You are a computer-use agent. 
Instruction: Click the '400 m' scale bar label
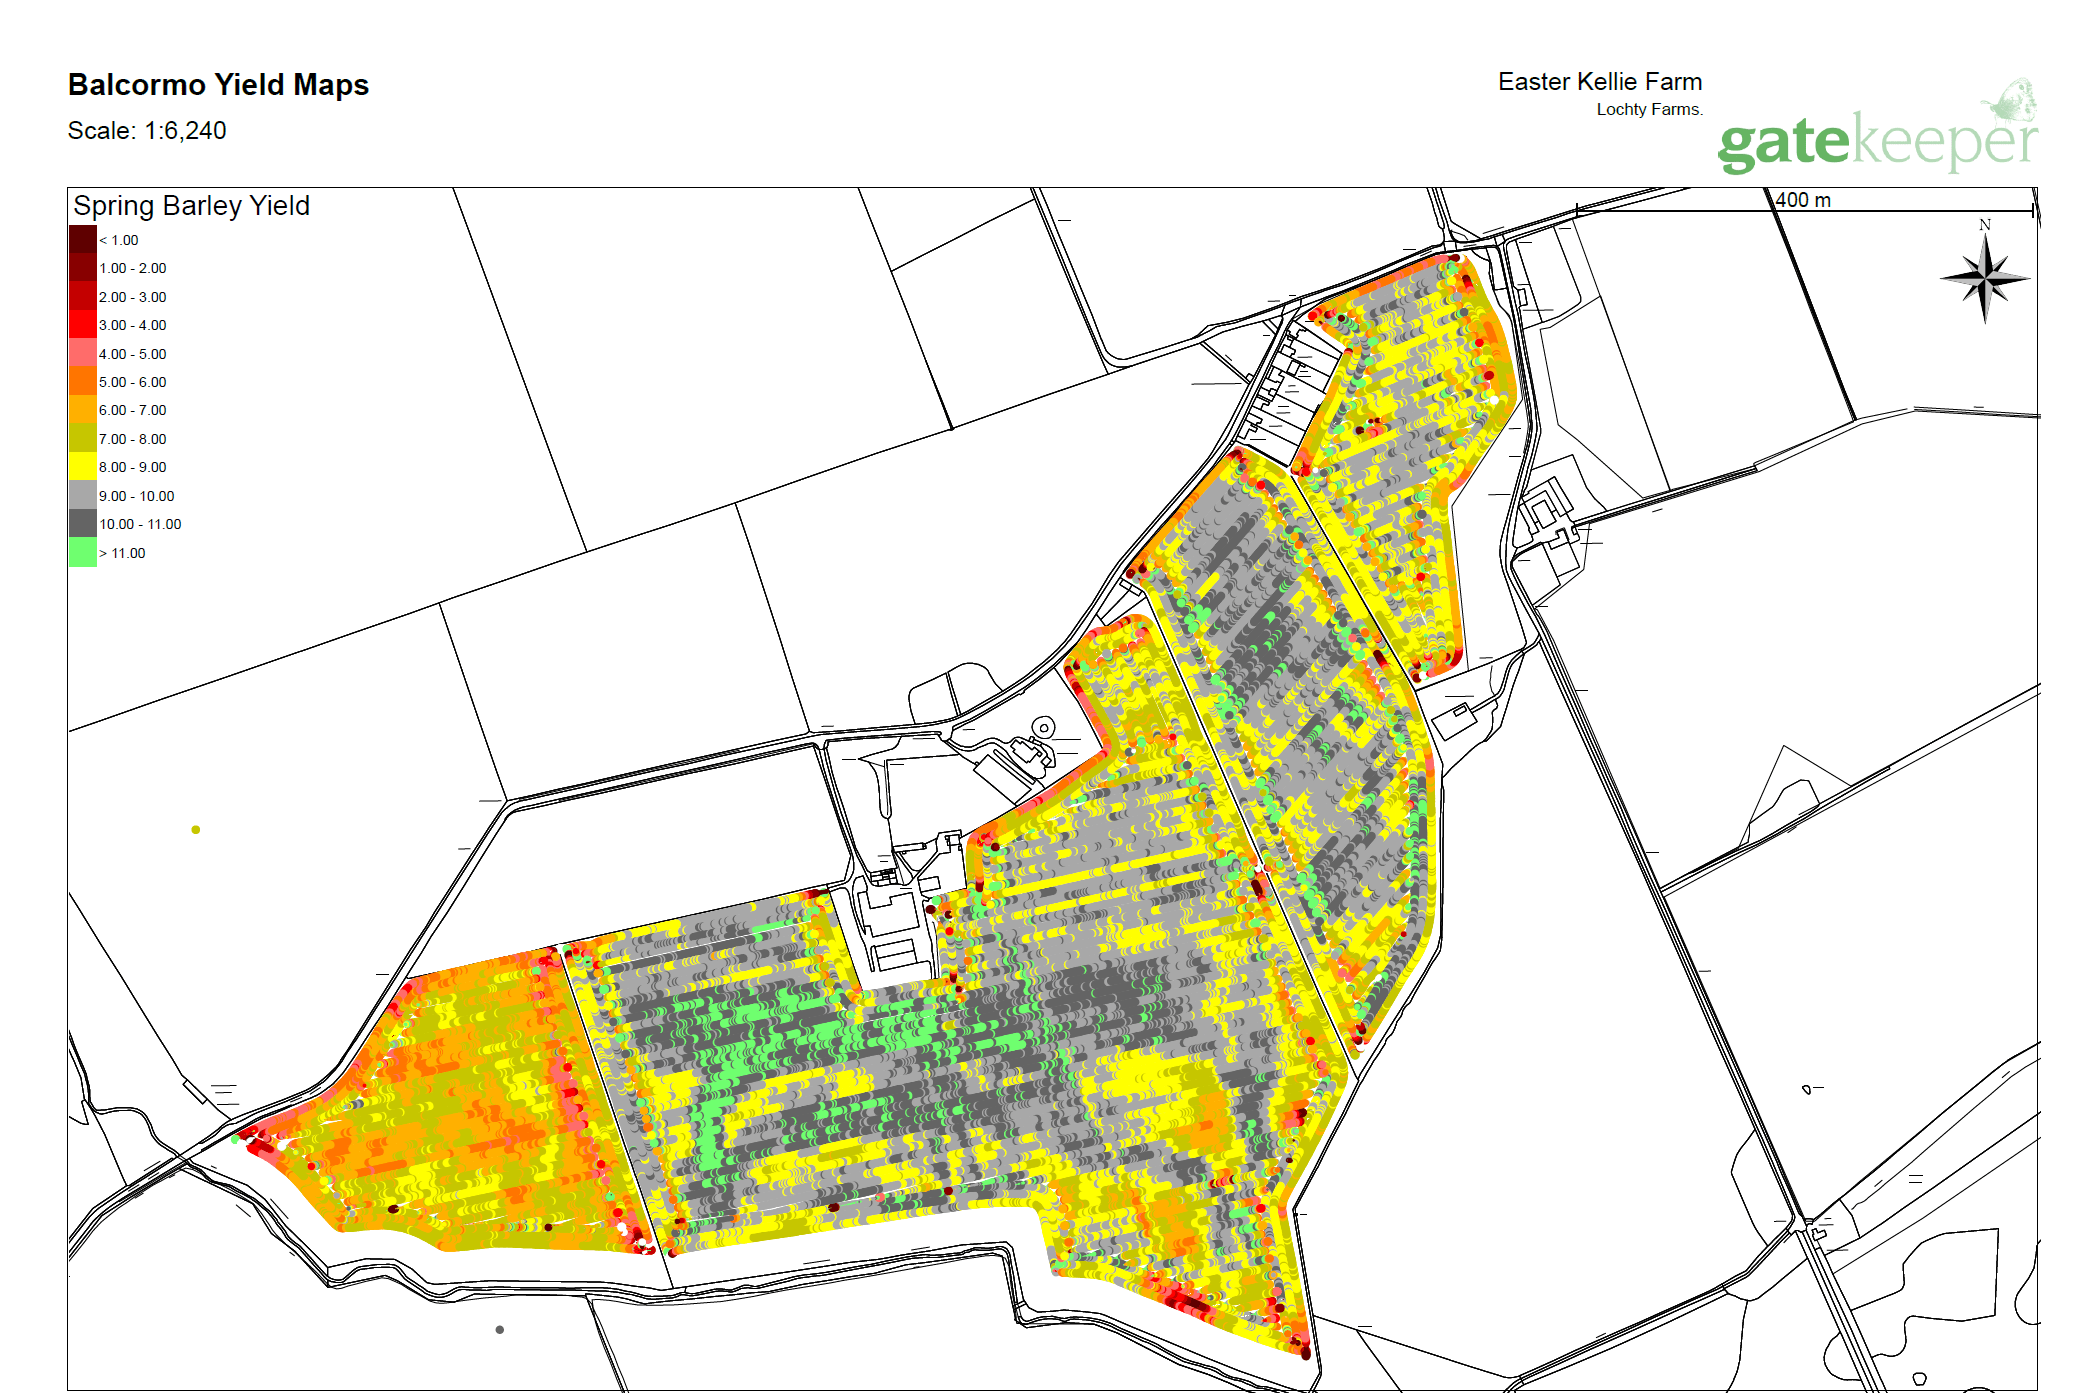tap(1803, 200)
